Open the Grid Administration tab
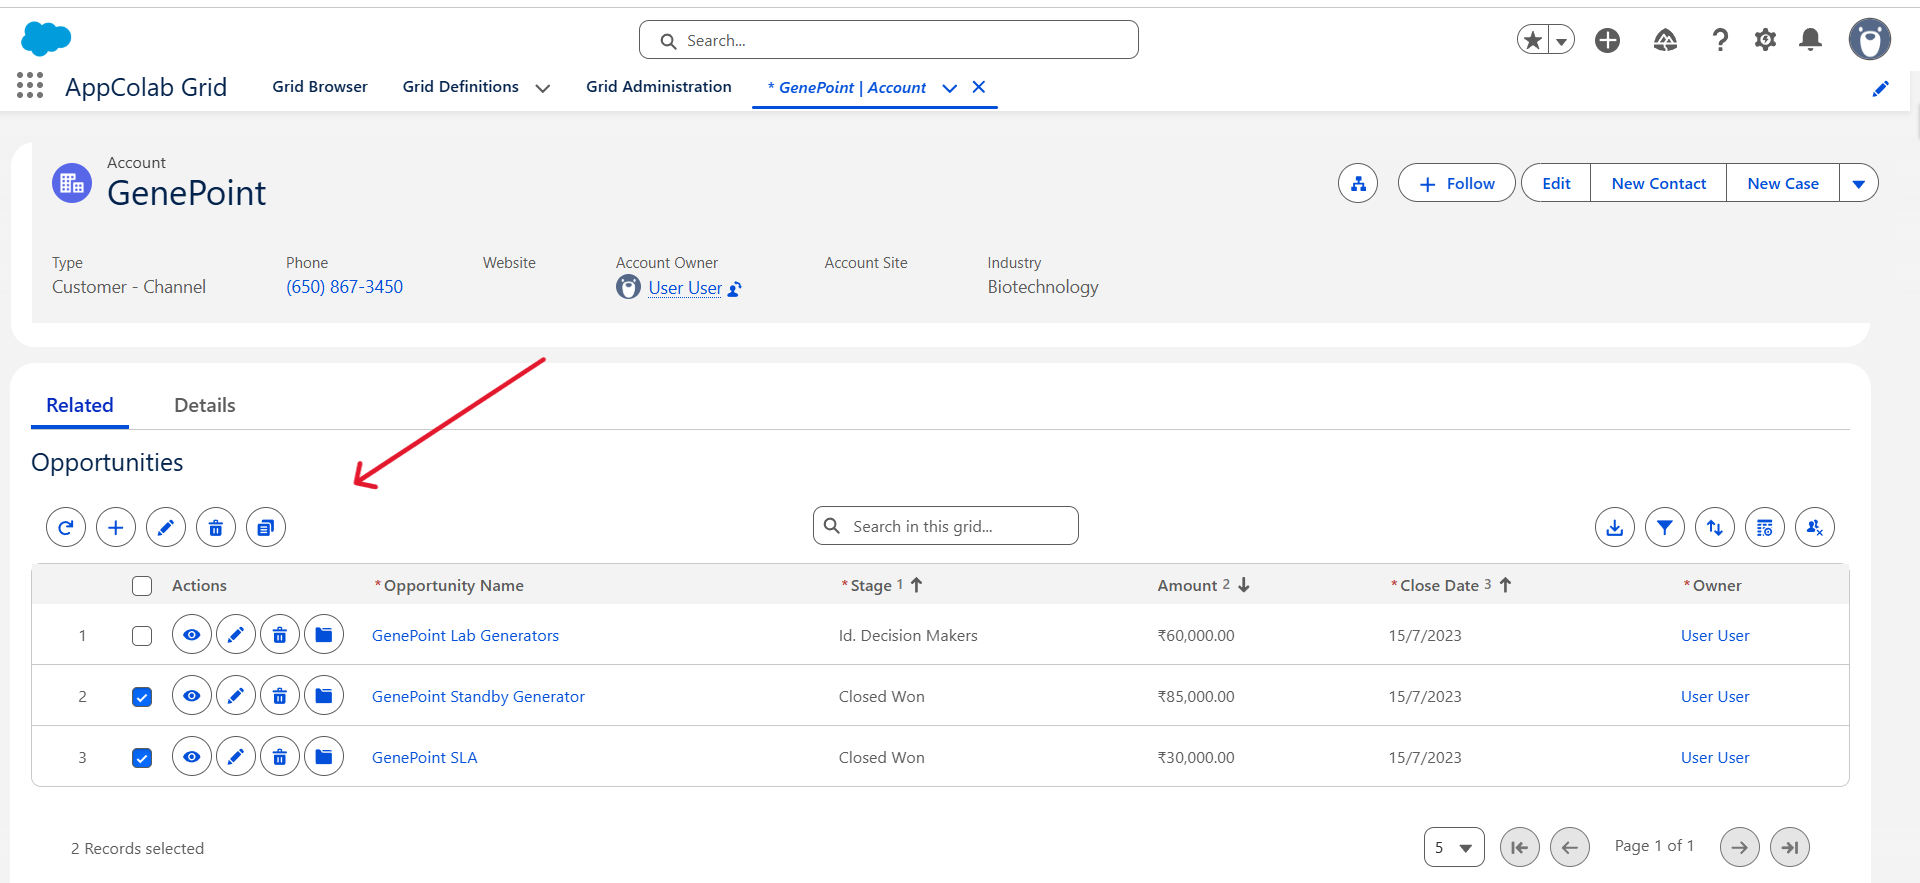Image resolution: width=1920 pixels, height=883 pixels. [x=659, y=87]
